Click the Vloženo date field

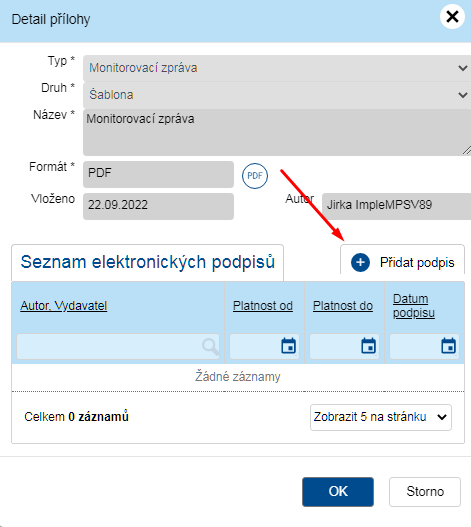click(x=158, y=206)
